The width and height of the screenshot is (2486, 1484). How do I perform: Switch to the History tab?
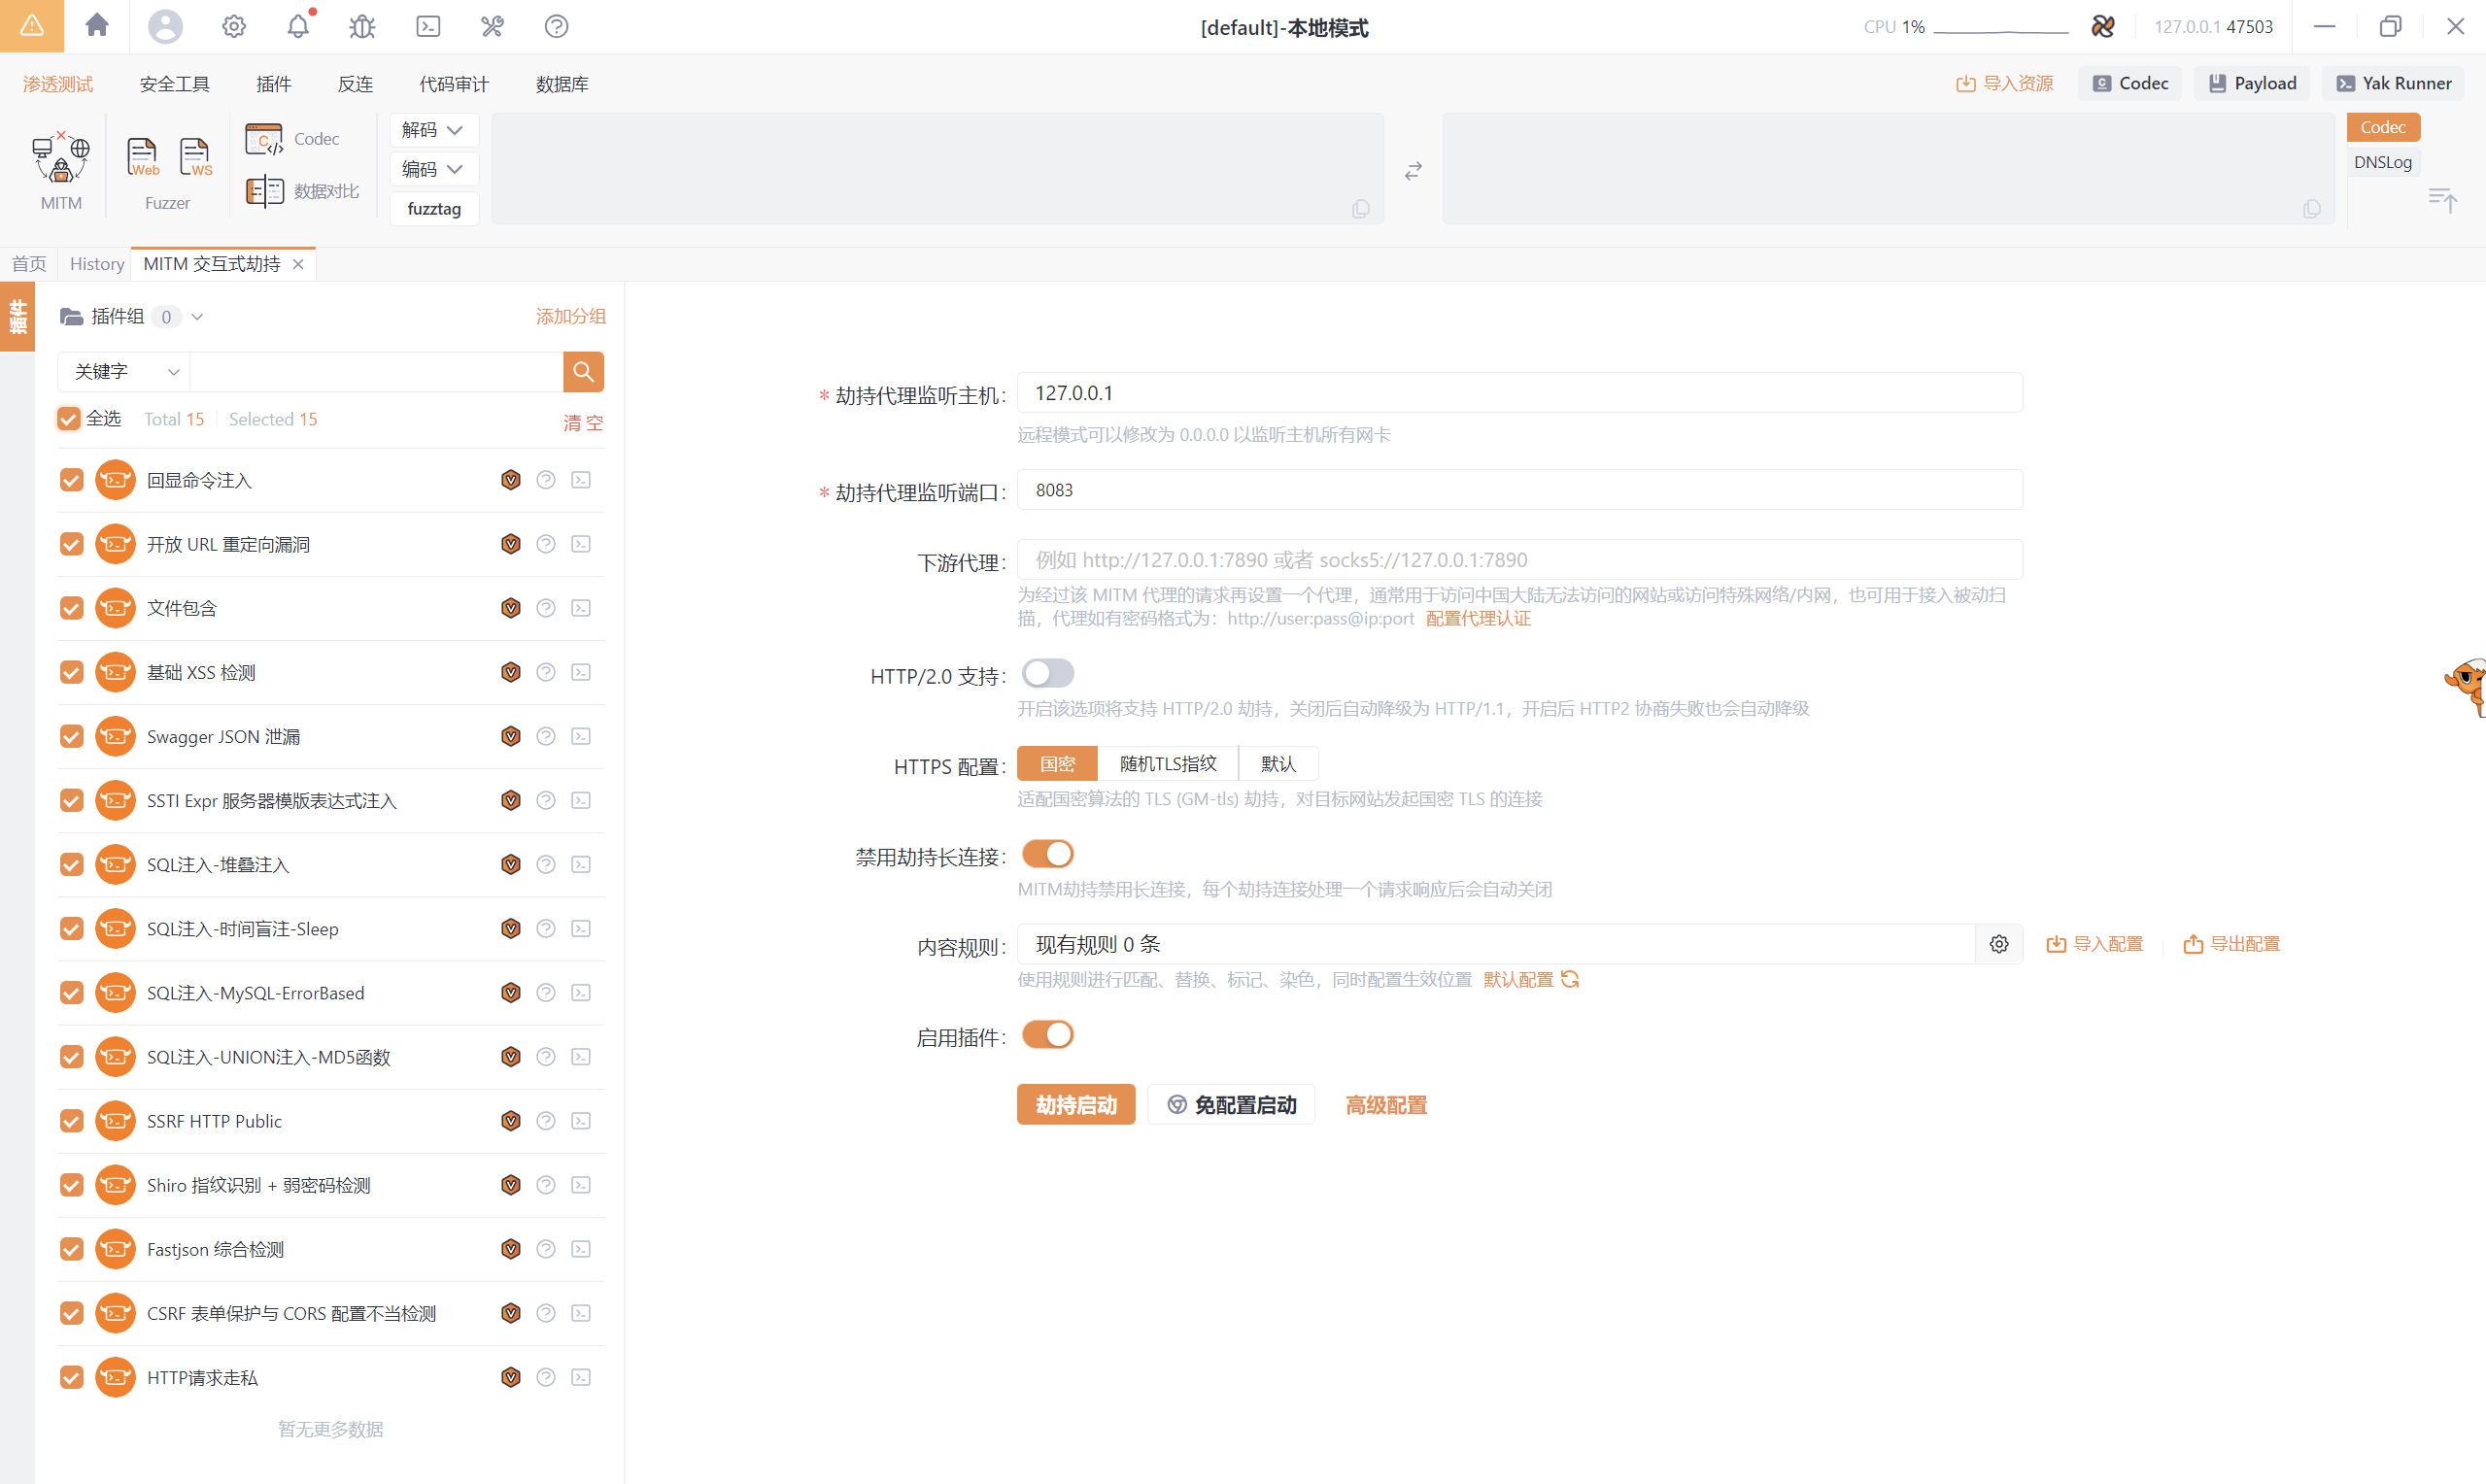click(x=97, y=264)
